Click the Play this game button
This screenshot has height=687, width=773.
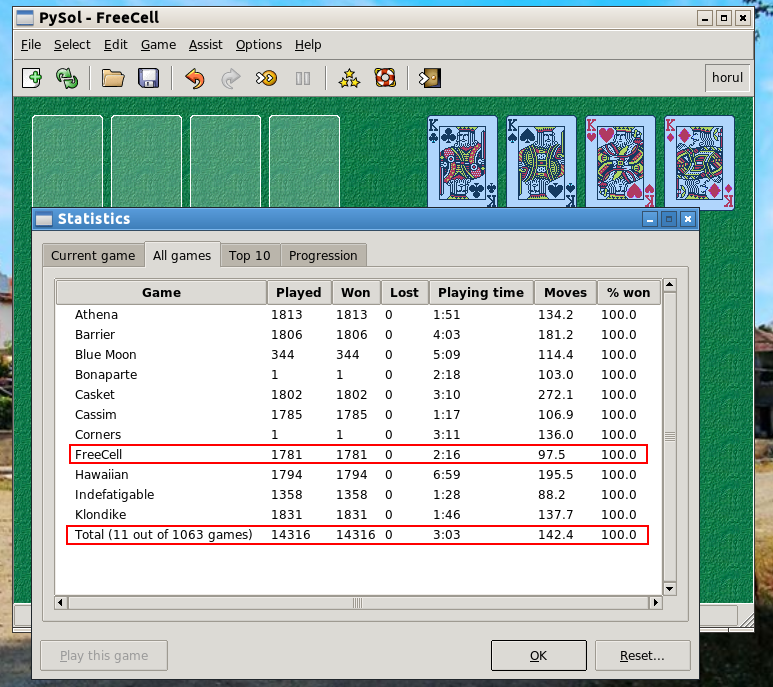[x=104, y=655]
